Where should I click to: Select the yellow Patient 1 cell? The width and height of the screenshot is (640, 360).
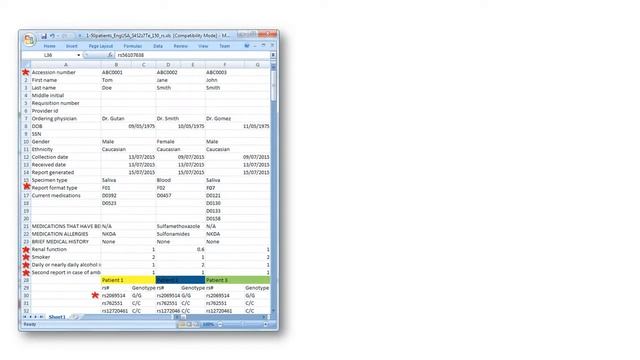coord(128,280)
